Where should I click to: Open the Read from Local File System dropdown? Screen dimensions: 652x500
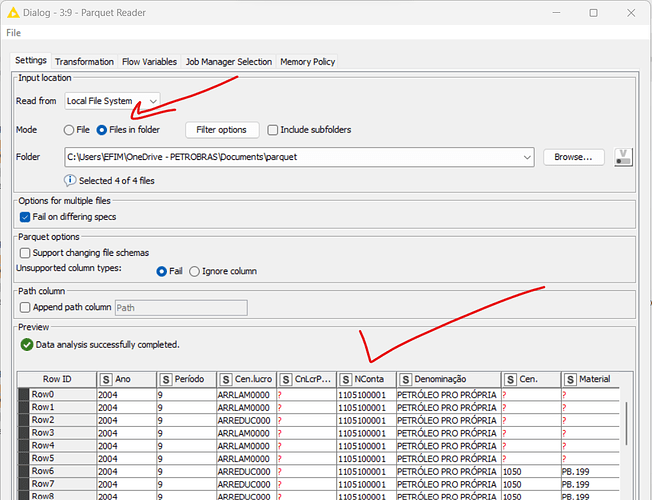pyautogui.click(x=112, y=101)
